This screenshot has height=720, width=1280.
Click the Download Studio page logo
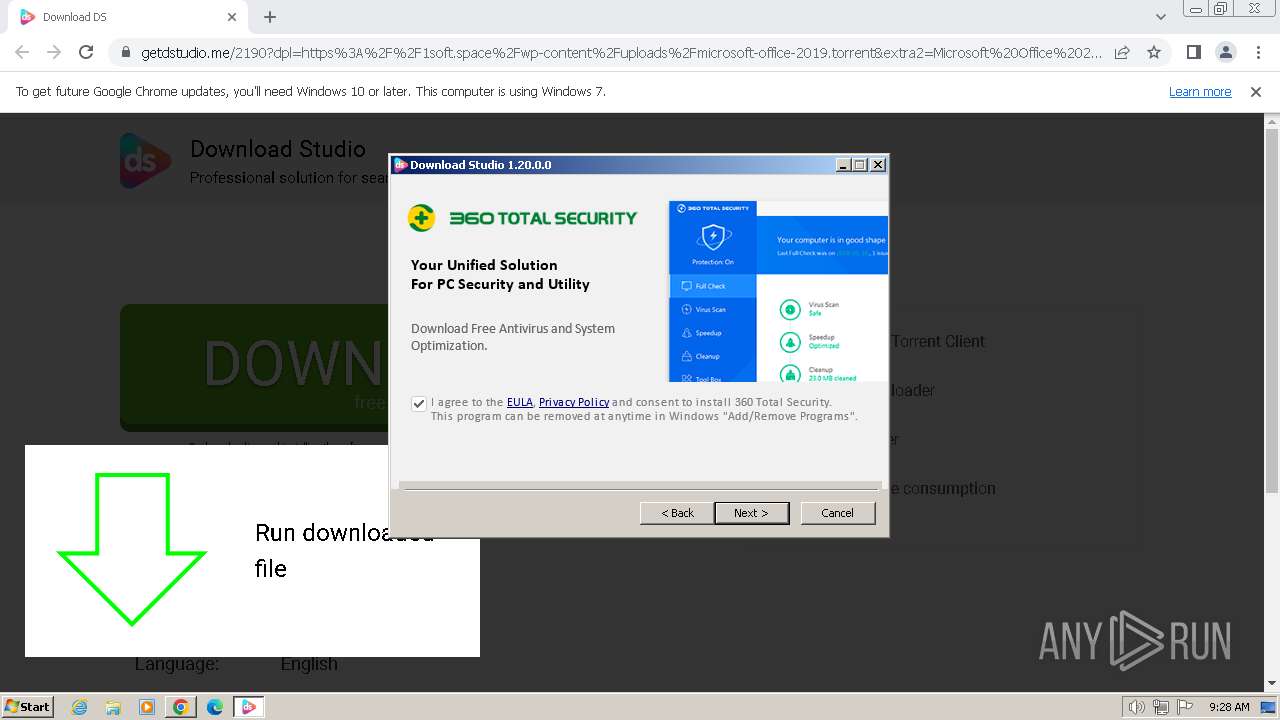(x=145, y=161)
